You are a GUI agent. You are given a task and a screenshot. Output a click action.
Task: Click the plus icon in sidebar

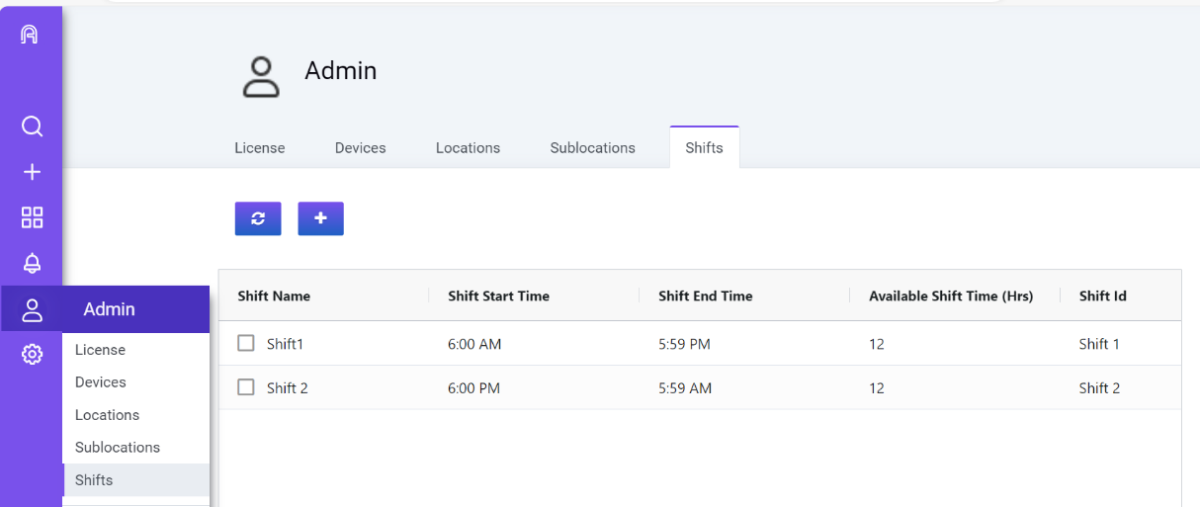click(32, 172)
